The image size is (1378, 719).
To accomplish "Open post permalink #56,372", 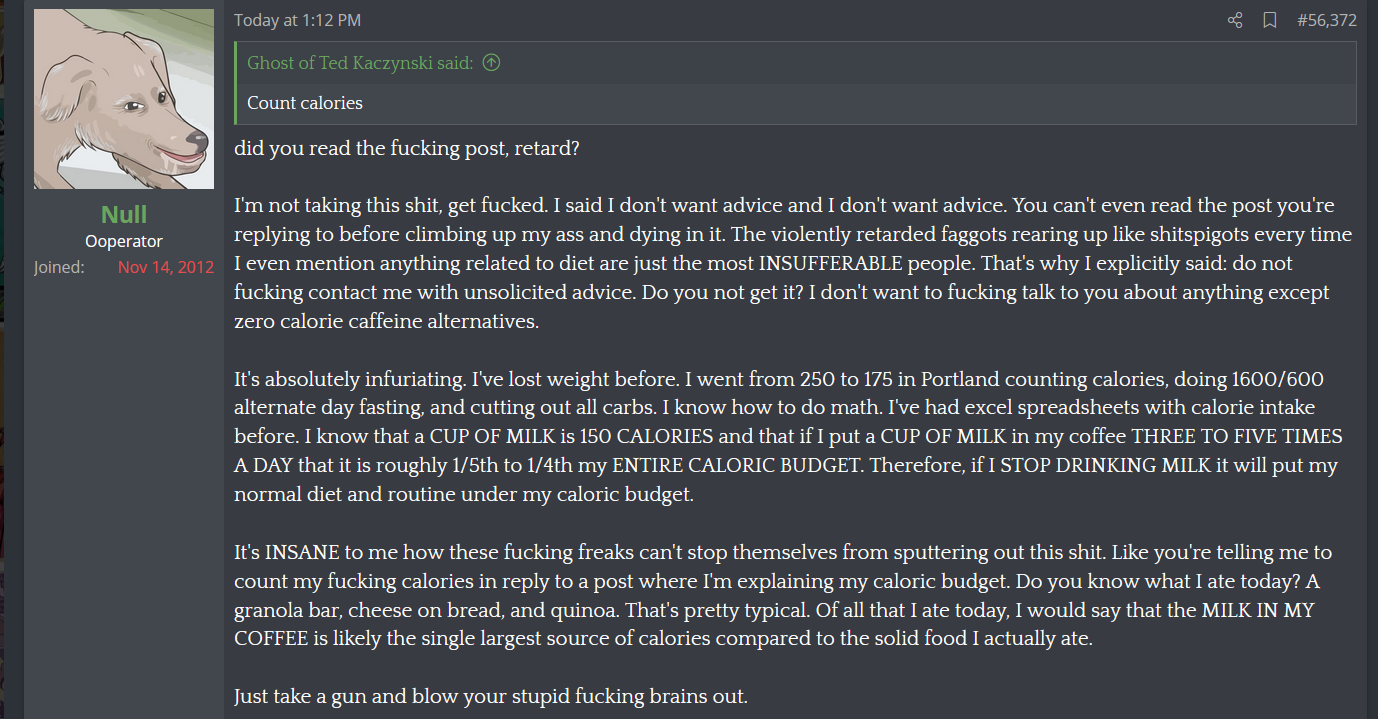I will 1327,20.
